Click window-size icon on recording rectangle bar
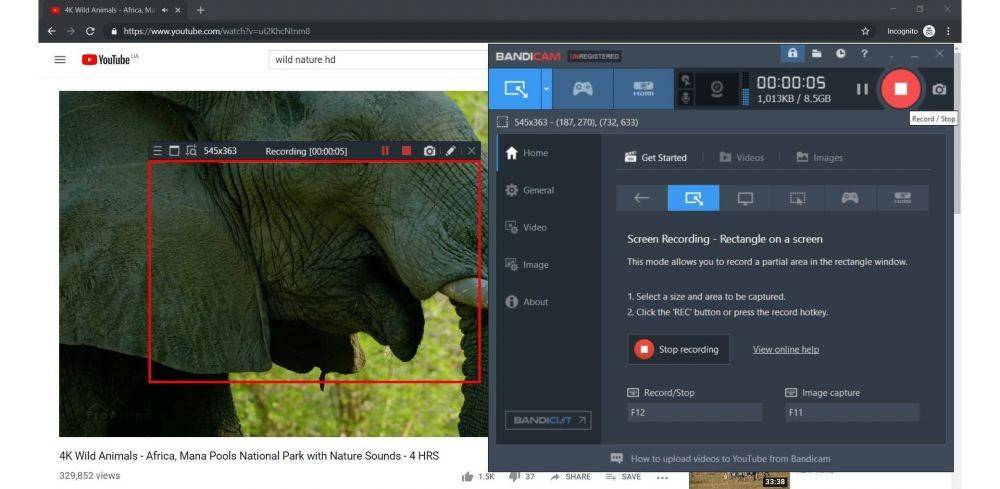Image resolution: width=1000 pixels, height=489 pixels. pos(174,151)
